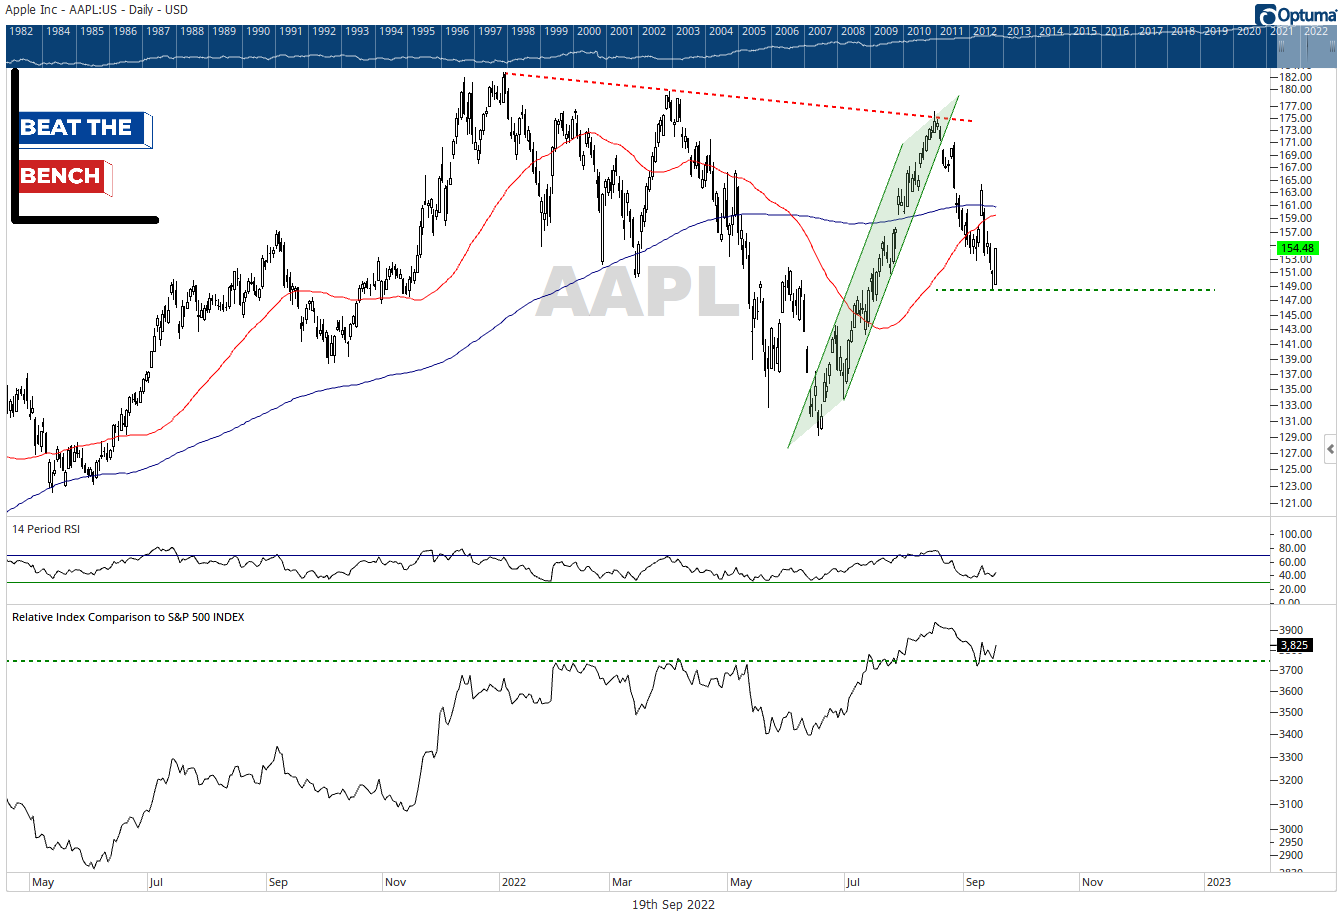Expand the side panel arrow on the right edge

coord(1330,449)
